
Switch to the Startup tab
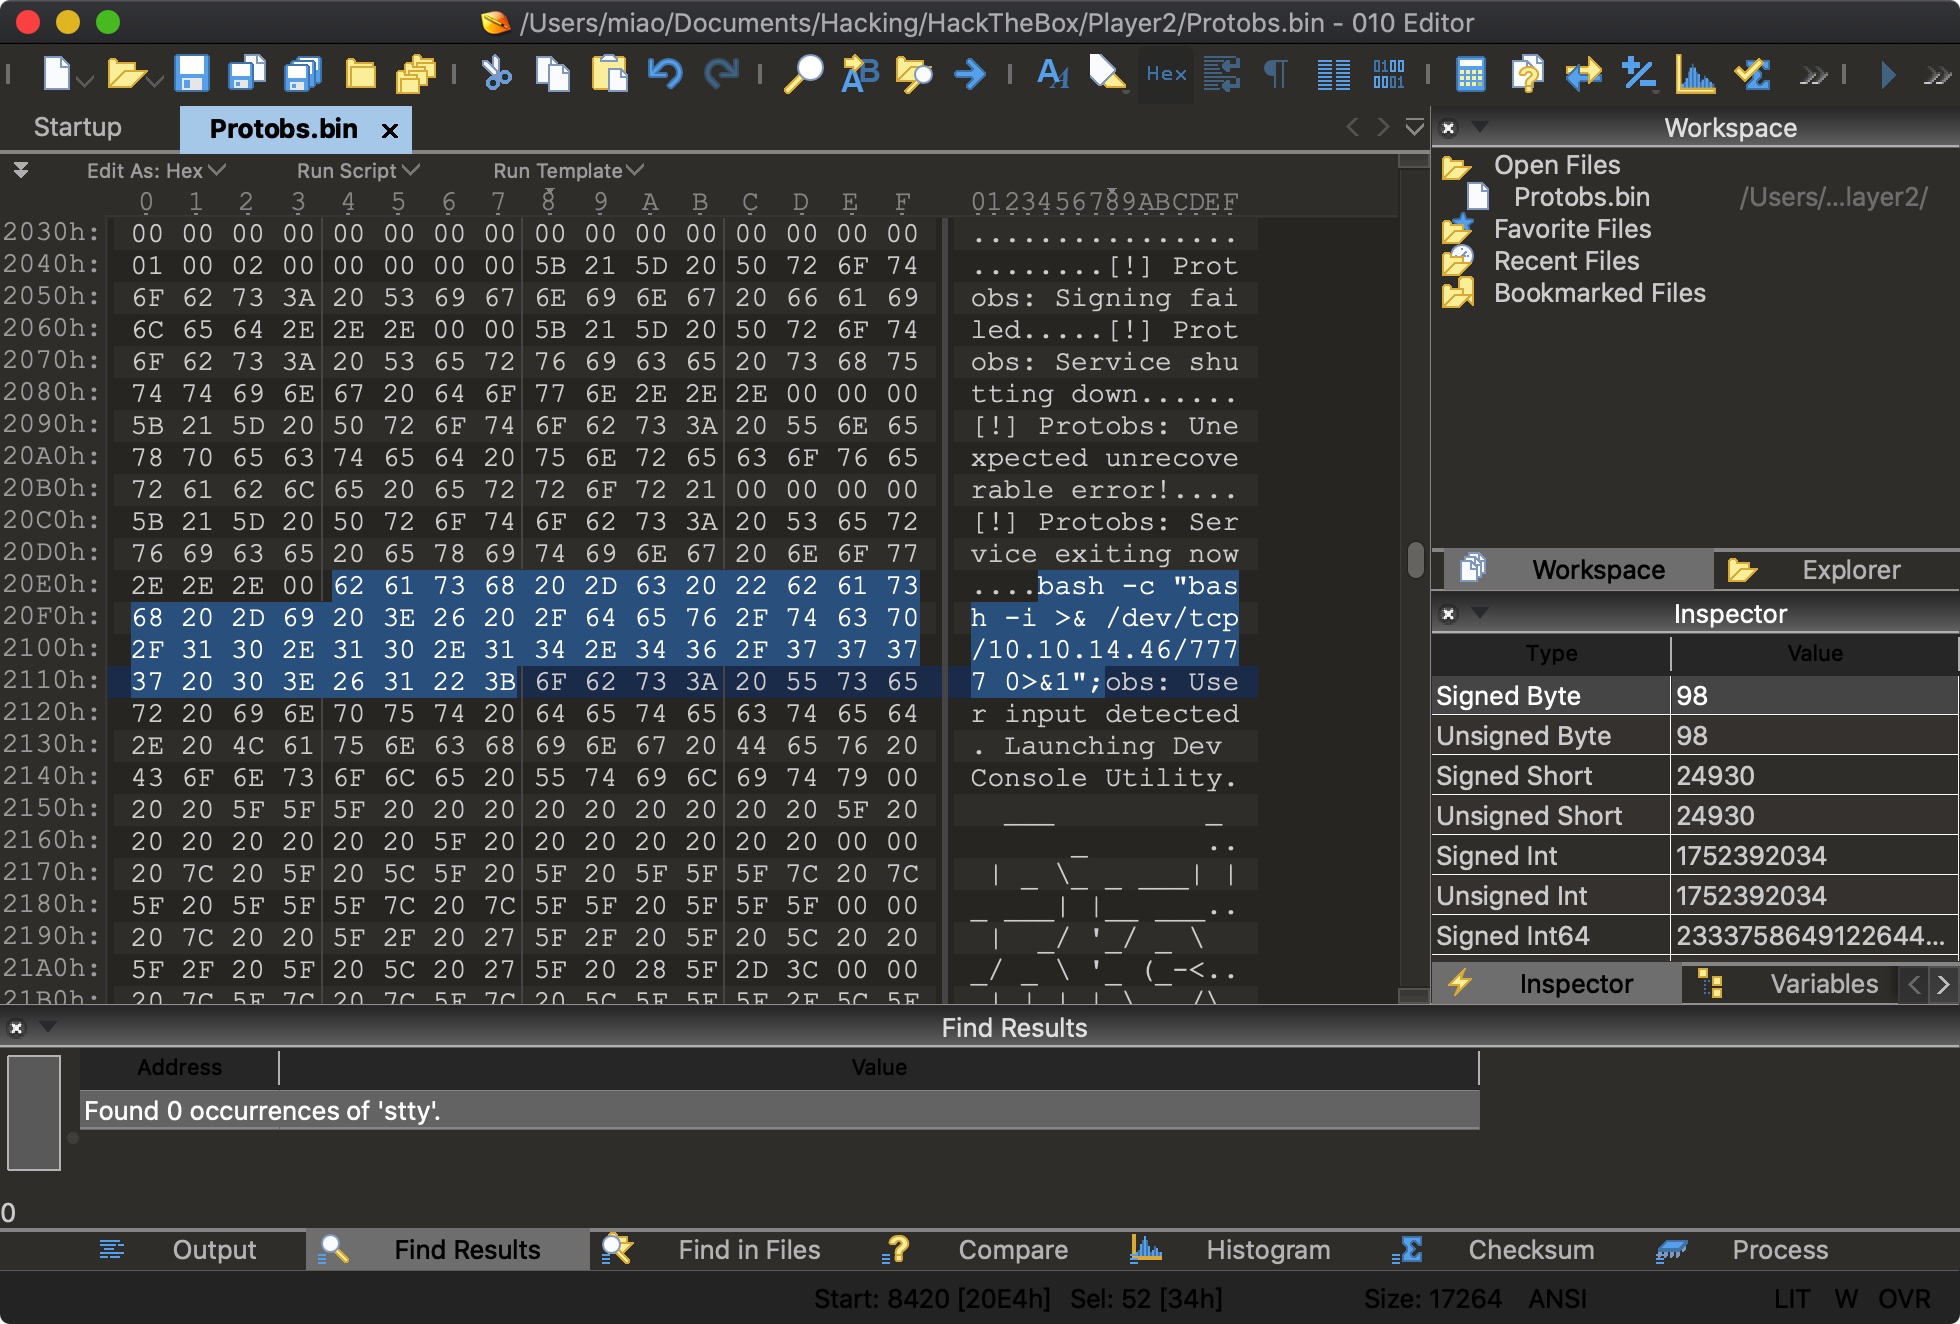point(78,128)
